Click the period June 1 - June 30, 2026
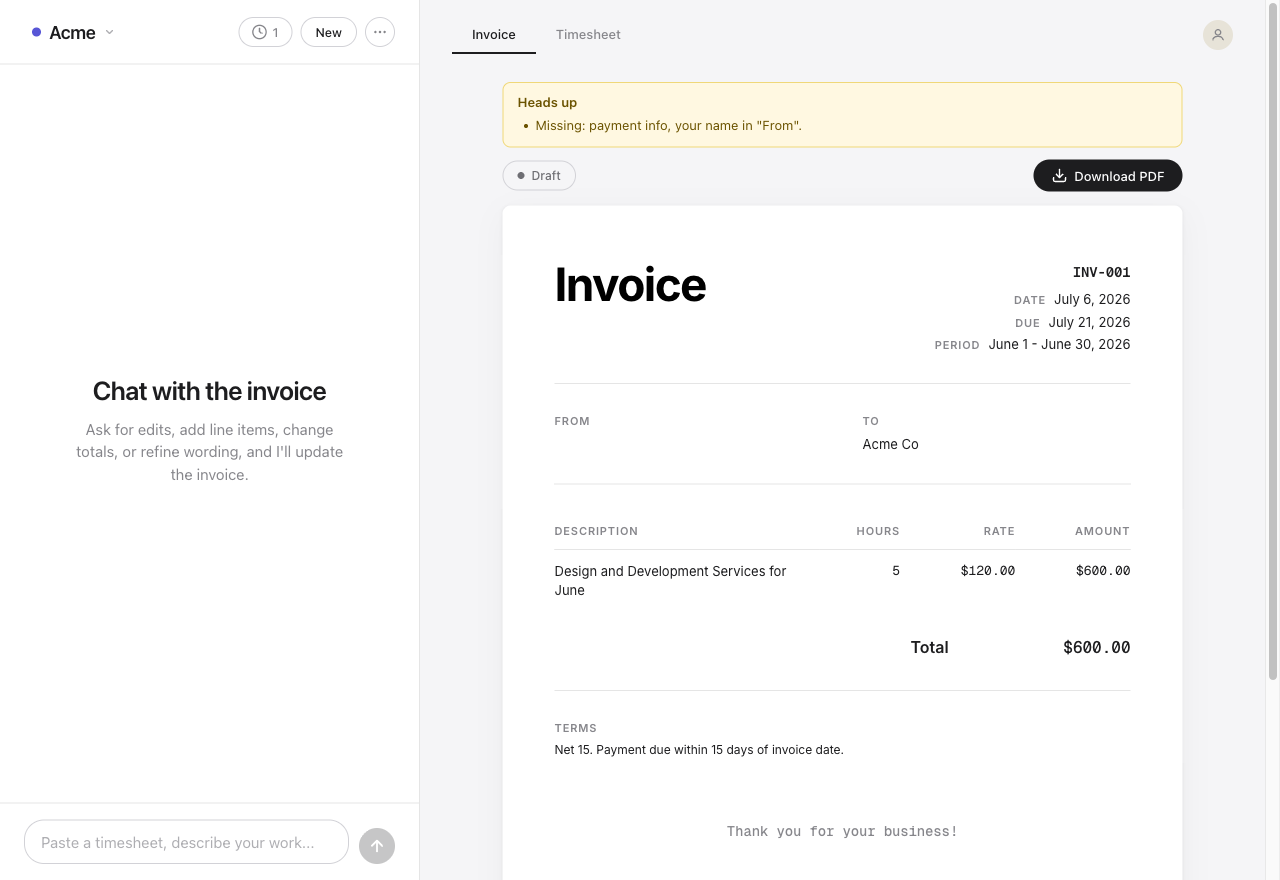Screen dimensions: 1280x880 [1059, 344]
